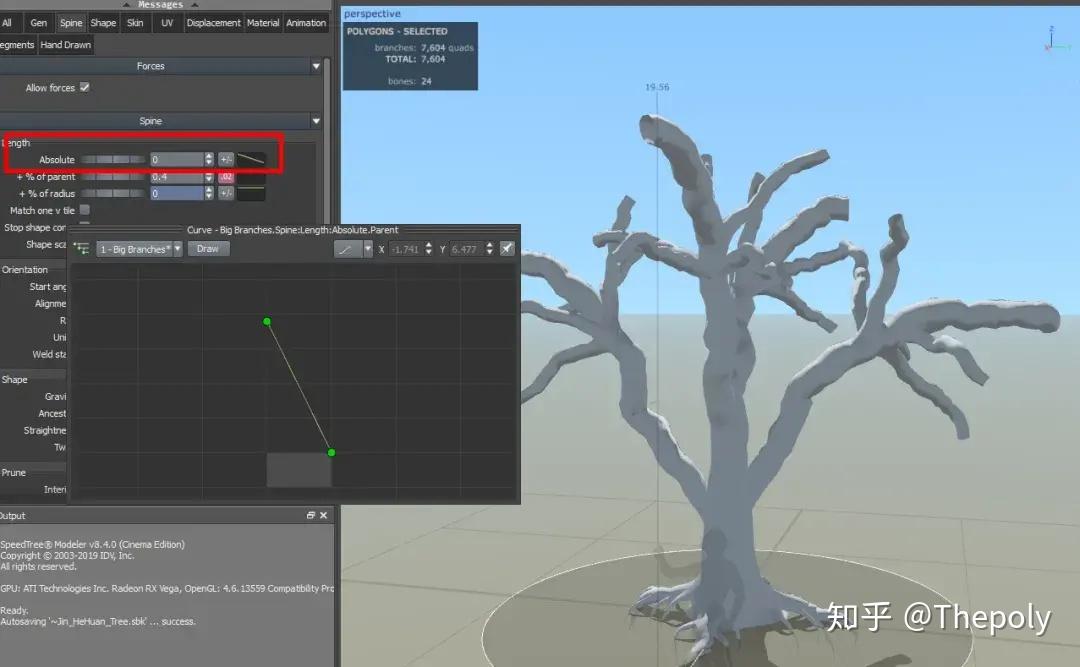Click the % of radius value stepper
This screenshot has width=1080, height=667.
pyautogui.click(x=209, y=194)
